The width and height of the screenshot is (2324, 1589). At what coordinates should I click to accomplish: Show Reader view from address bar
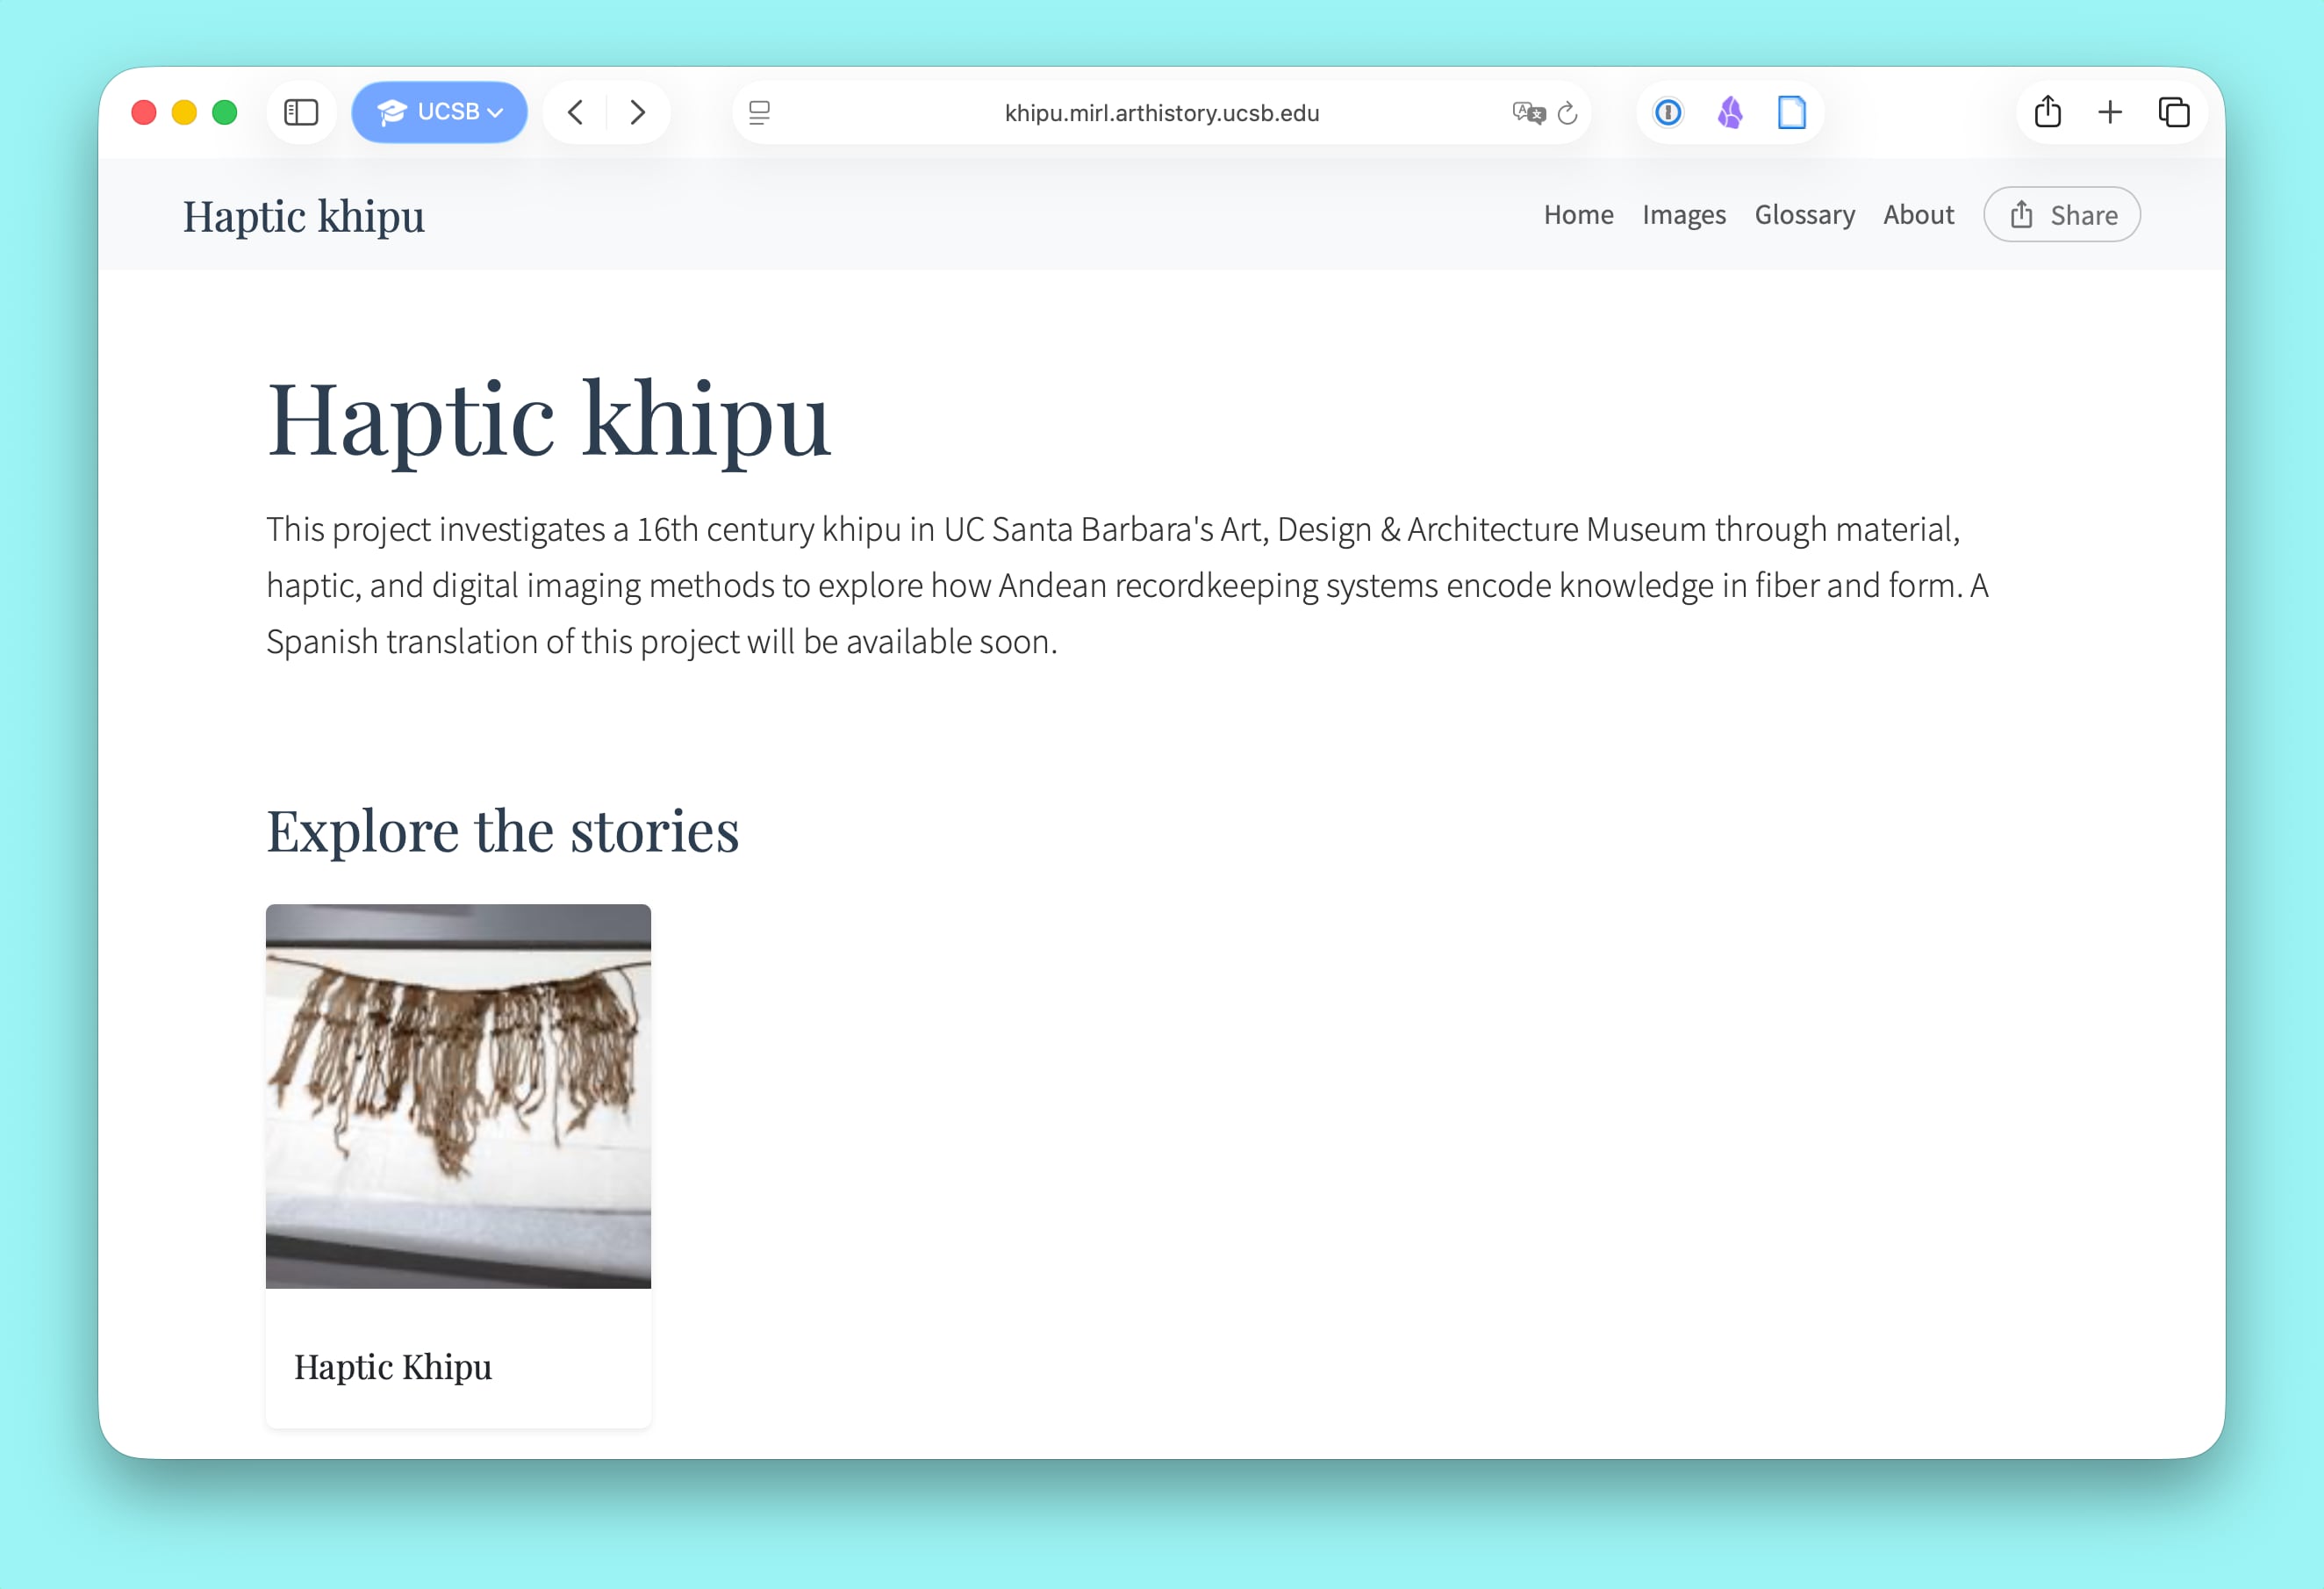click(x=760, y=113)
